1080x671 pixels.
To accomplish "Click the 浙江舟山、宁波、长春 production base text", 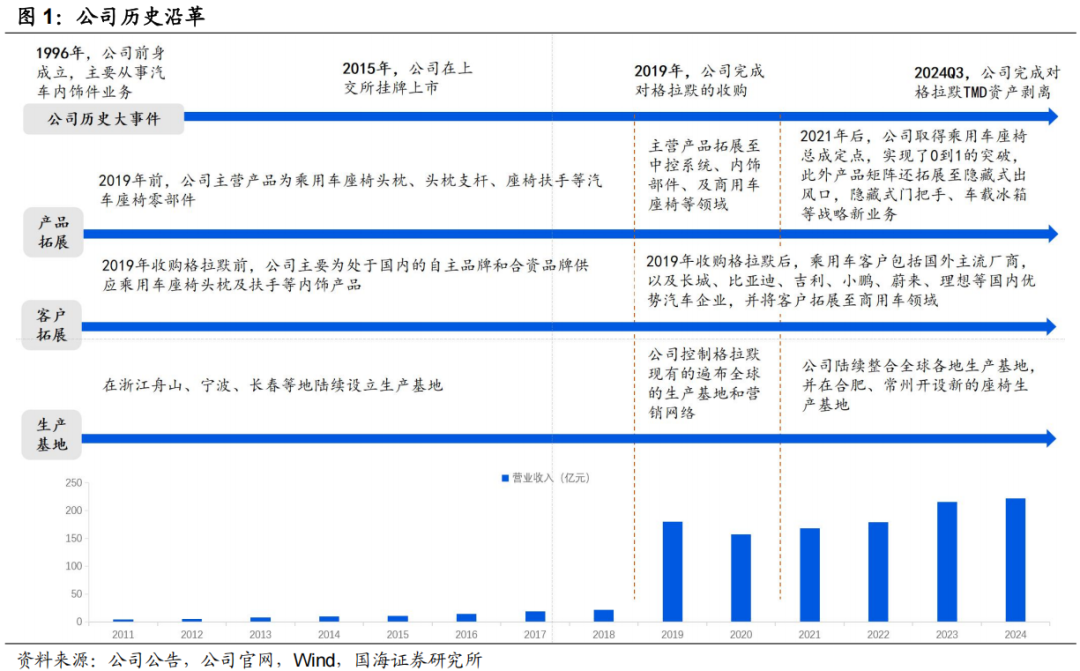I will (x=273, y=385).
